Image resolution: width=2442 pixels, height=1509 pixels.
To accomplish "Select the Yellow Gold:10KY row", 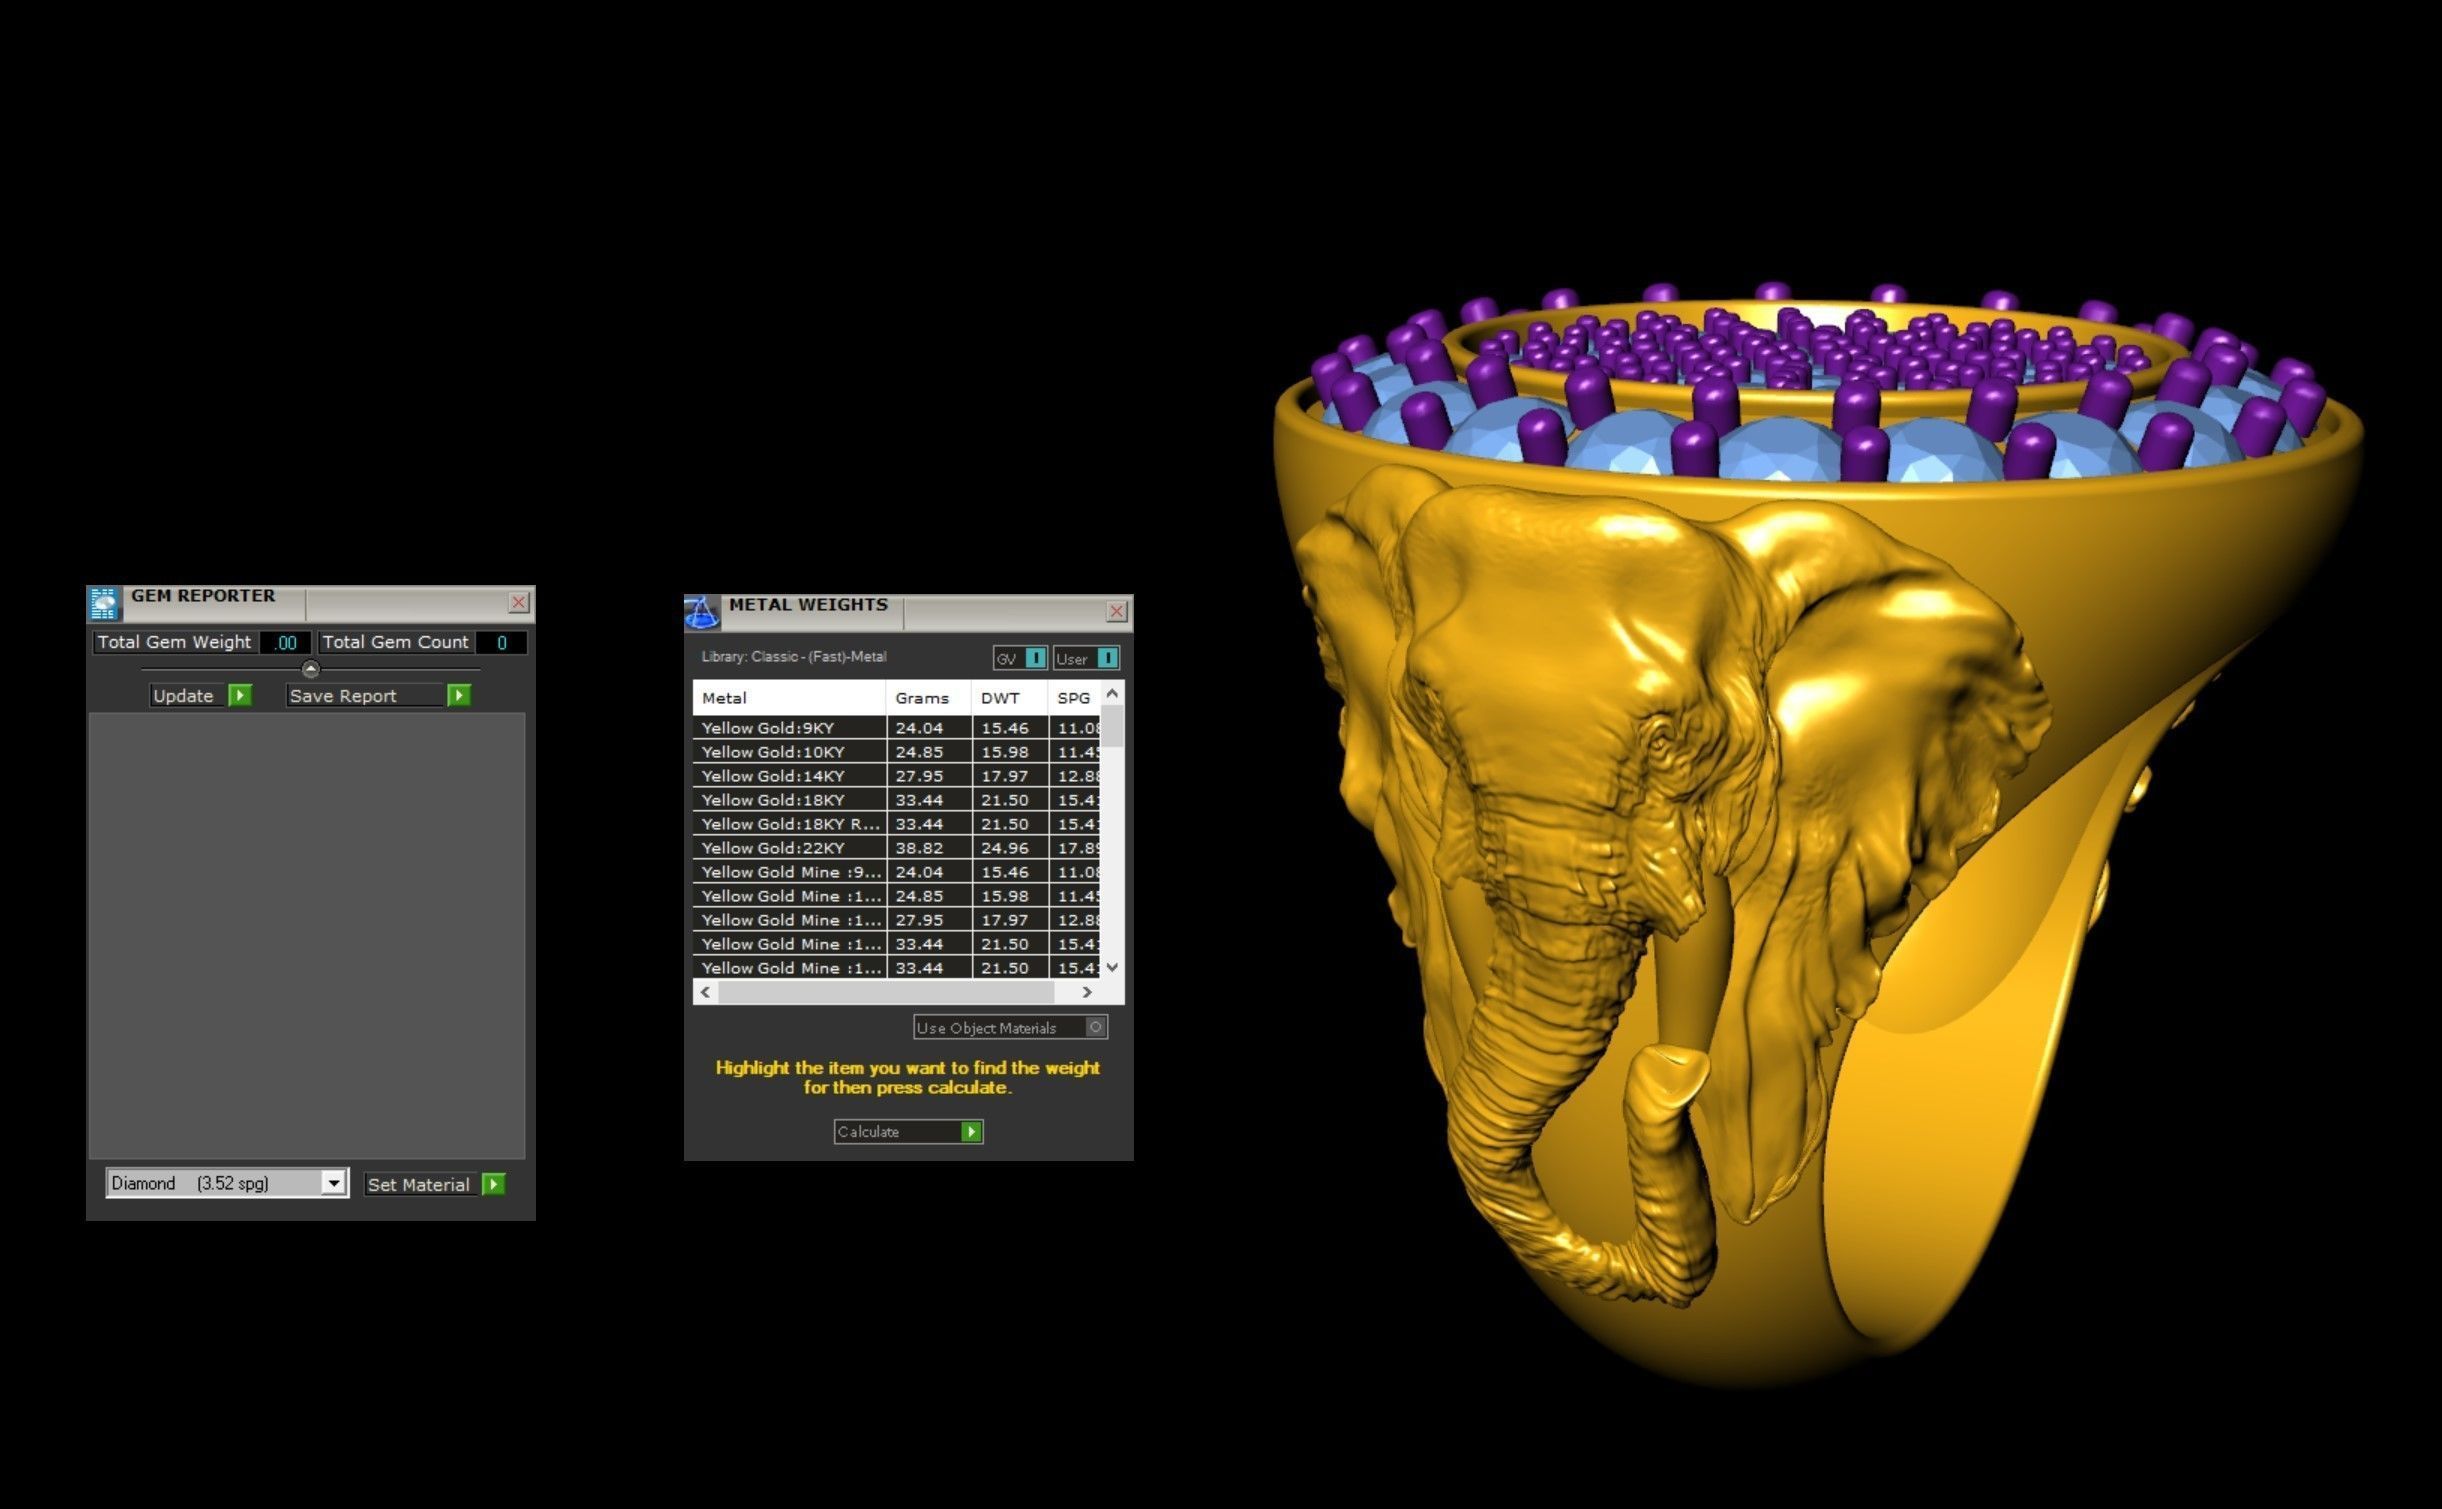I will 897,752.
